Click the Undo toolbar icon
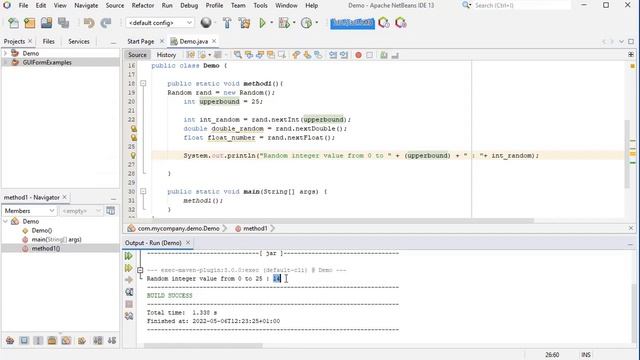Viewport: 640px width, 360px height. 89,23
